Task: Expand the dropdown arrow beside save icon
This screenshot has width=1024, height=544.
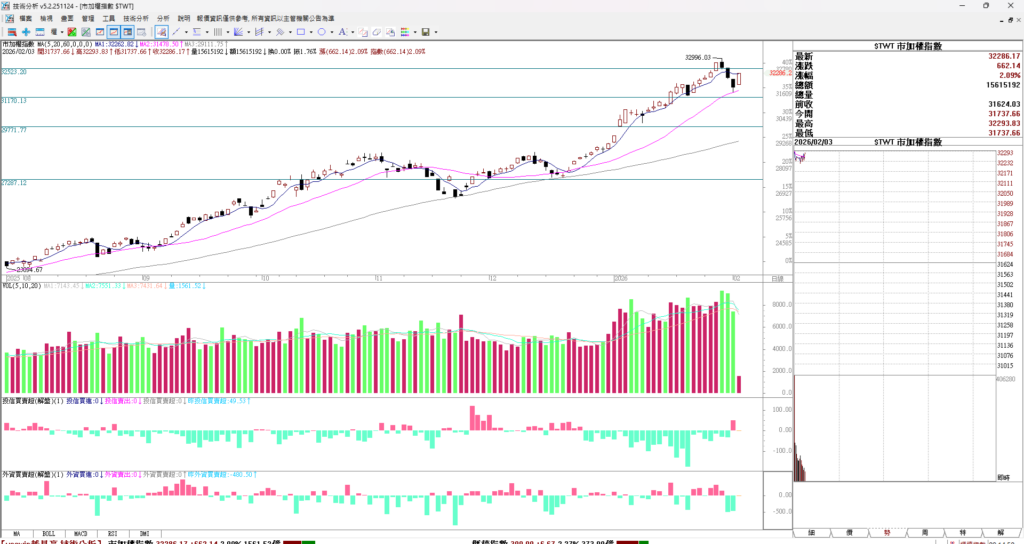Action: [436, 32]
